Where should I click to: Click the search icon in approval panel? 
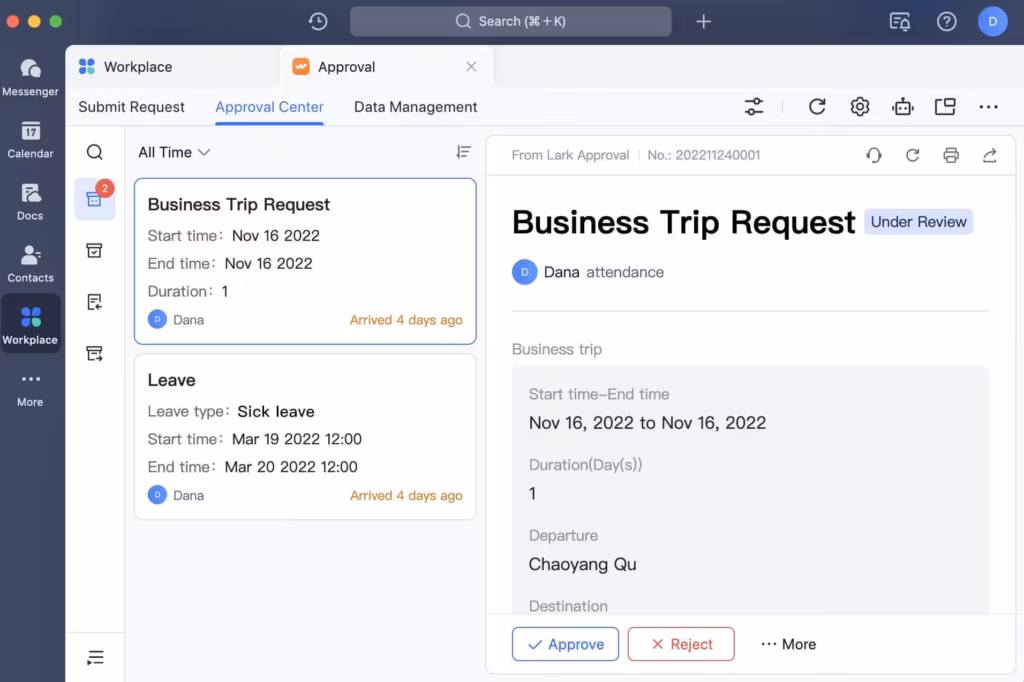(x=95, y=152)
